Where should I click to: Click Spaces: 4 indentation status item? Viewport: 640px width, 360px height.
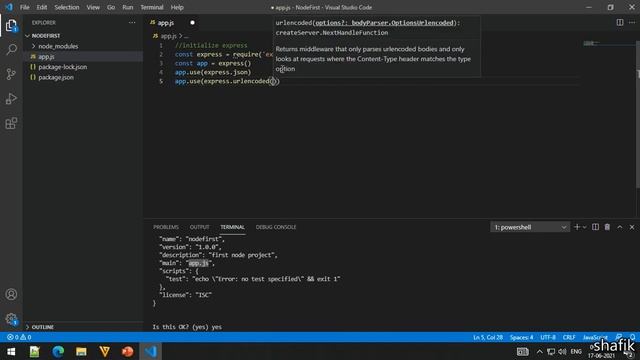521,337
